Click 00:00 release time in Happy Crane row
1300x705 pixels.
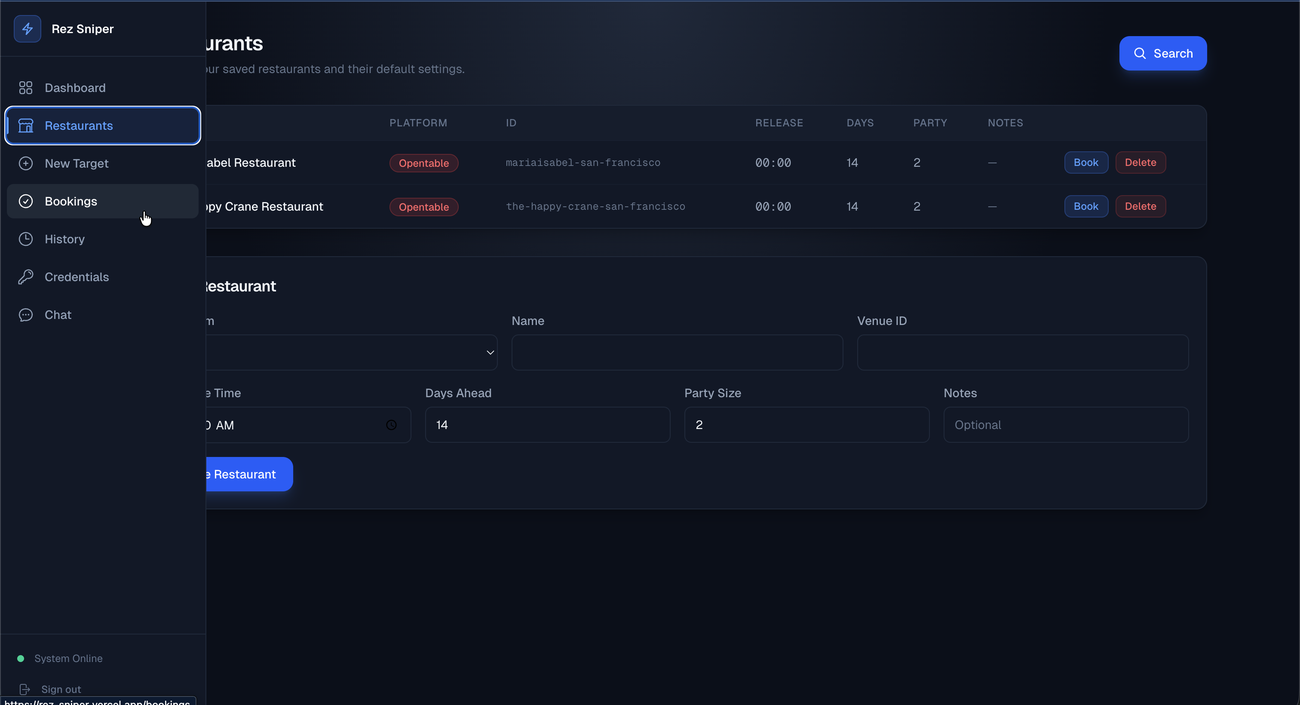point(773,207)
